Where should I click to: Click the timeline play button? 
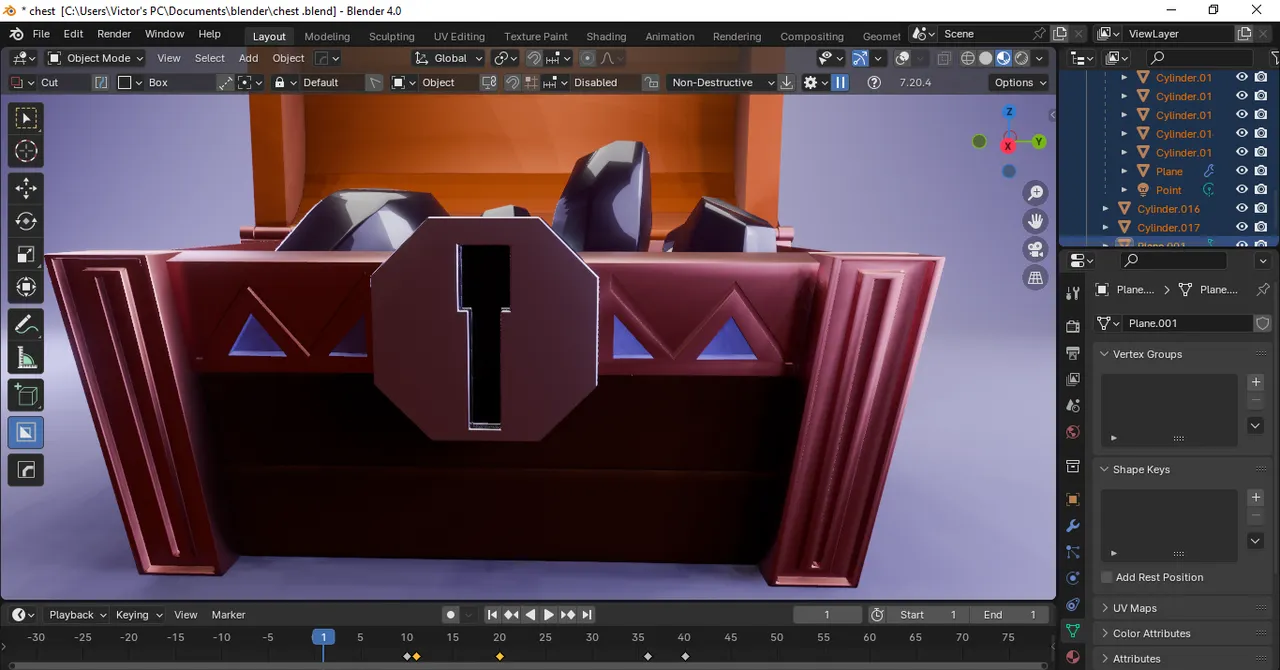[x=548, y=615]
